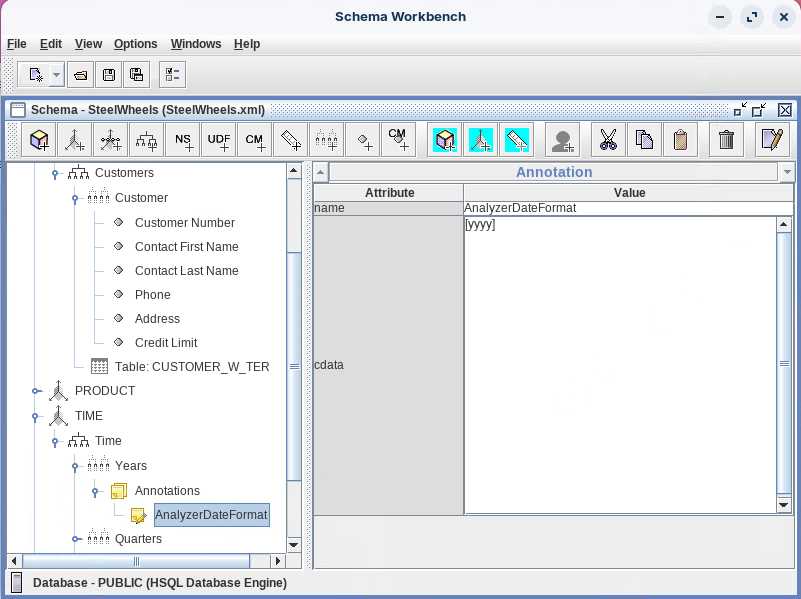Open the Windows menu
The width and height of the screenshot is (801, 599).
[195, 44]
